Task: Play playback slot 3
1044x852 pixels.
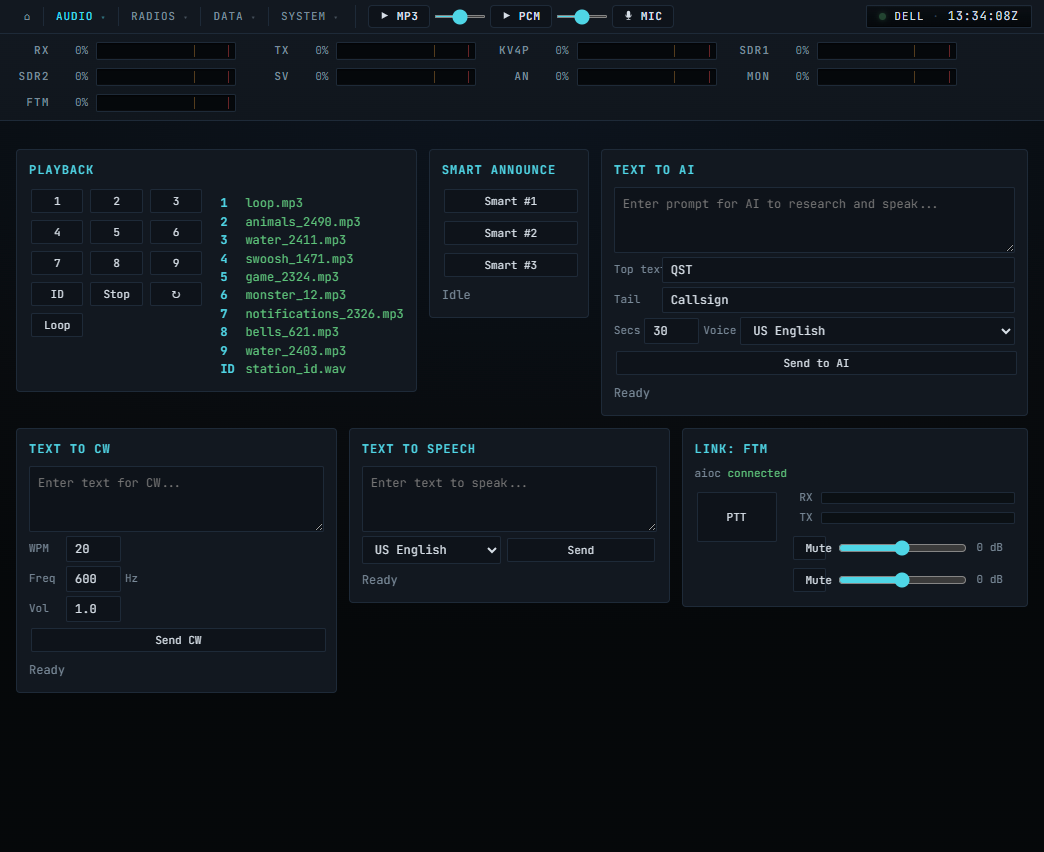Action: pos(176,201)
